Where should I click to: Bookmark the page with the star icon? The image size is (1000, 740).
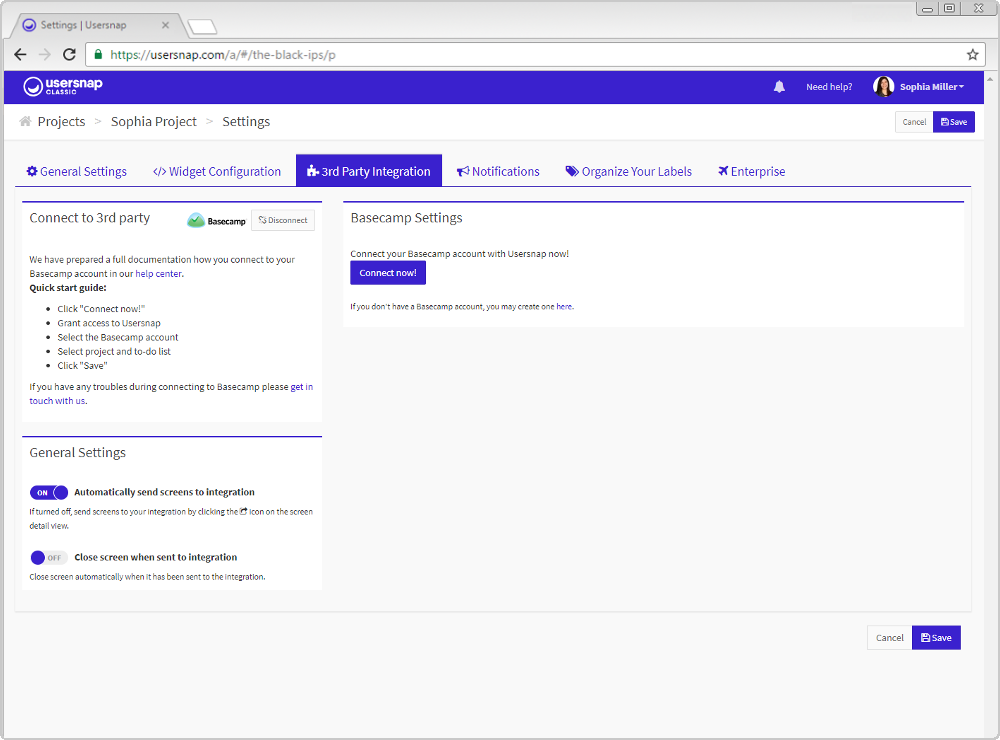click(972, 55)
